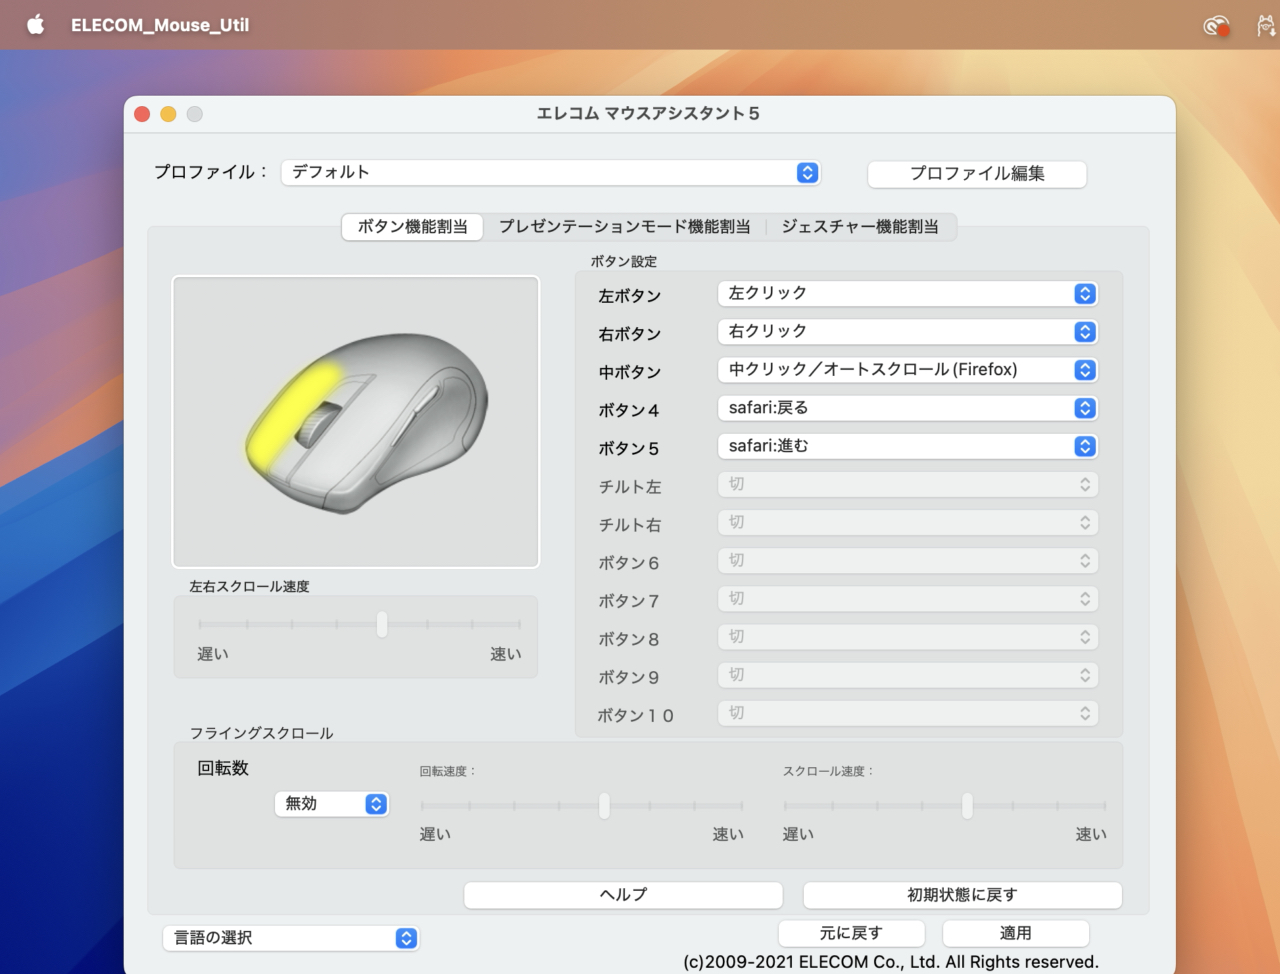This screenshot has width=1280, height=974.
Task: Click the ボタン8 dropdown
Action: (908, 637)
